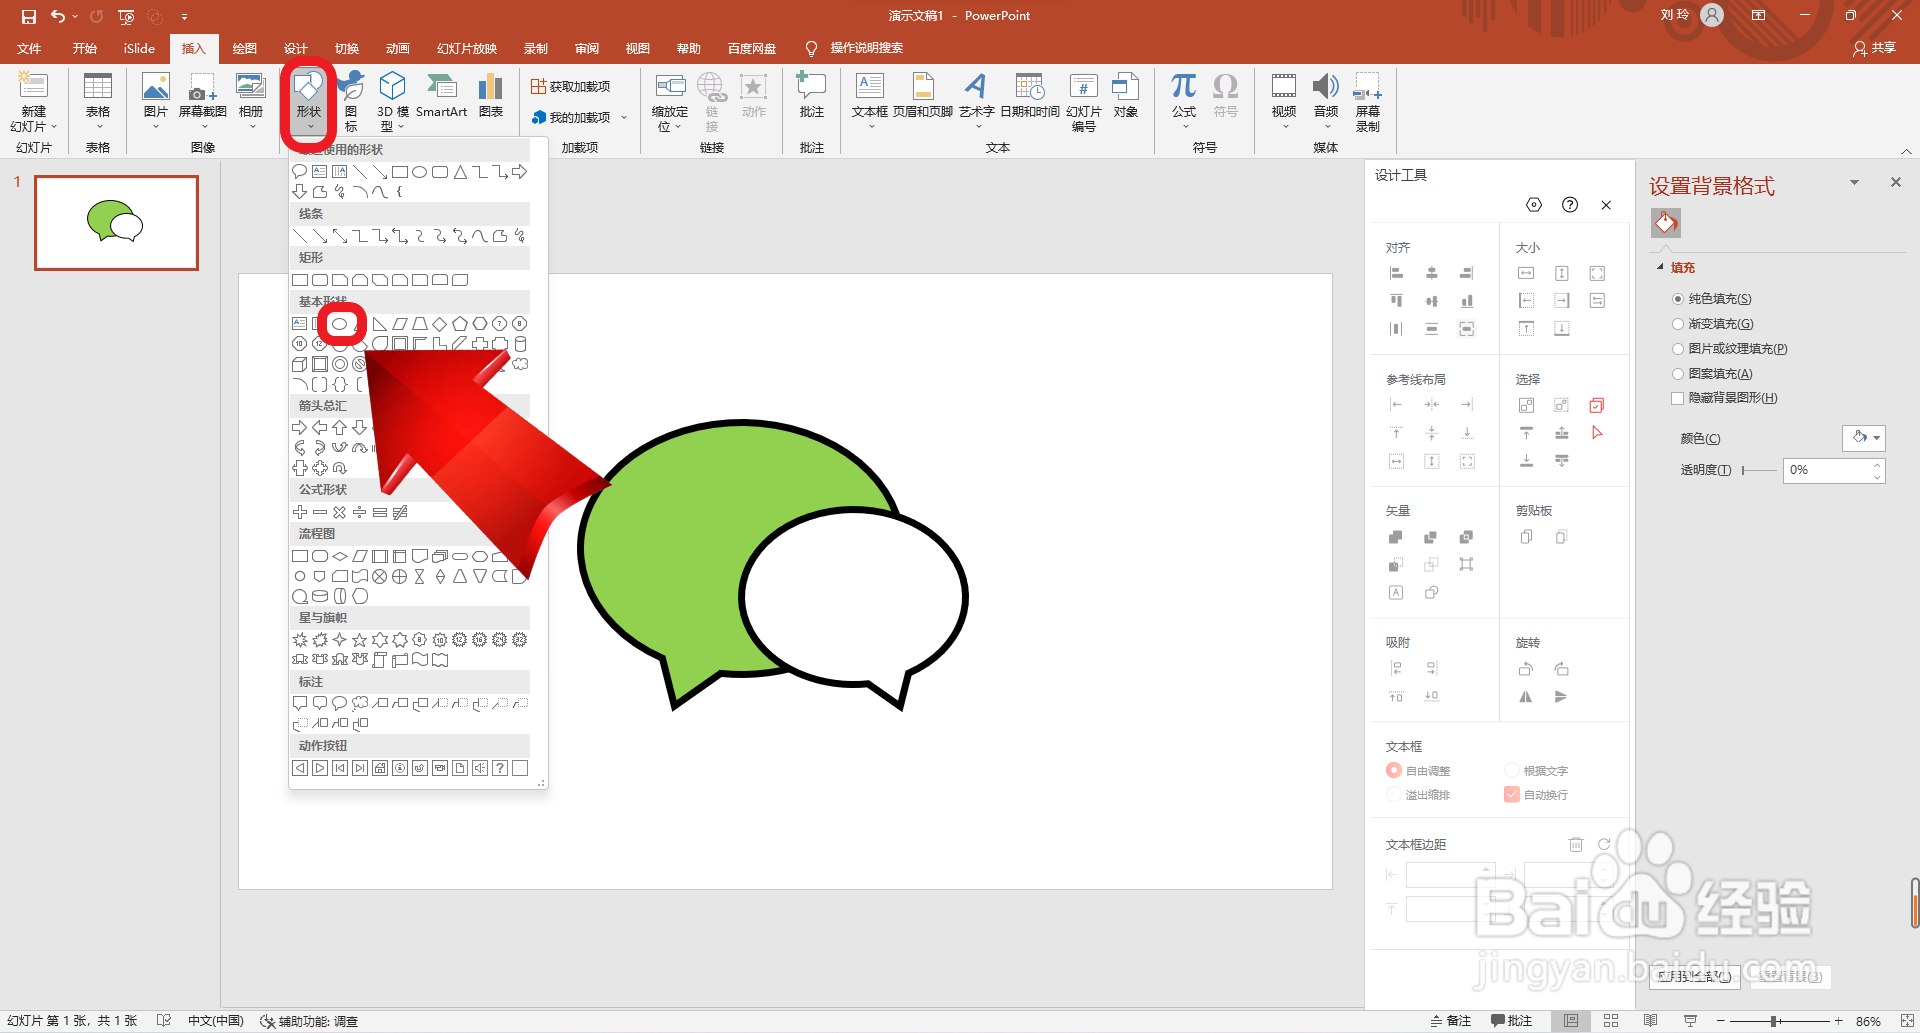1920x1033 pixels.
Task: Click the 透明度 transparency slider
Action: 1759,470
